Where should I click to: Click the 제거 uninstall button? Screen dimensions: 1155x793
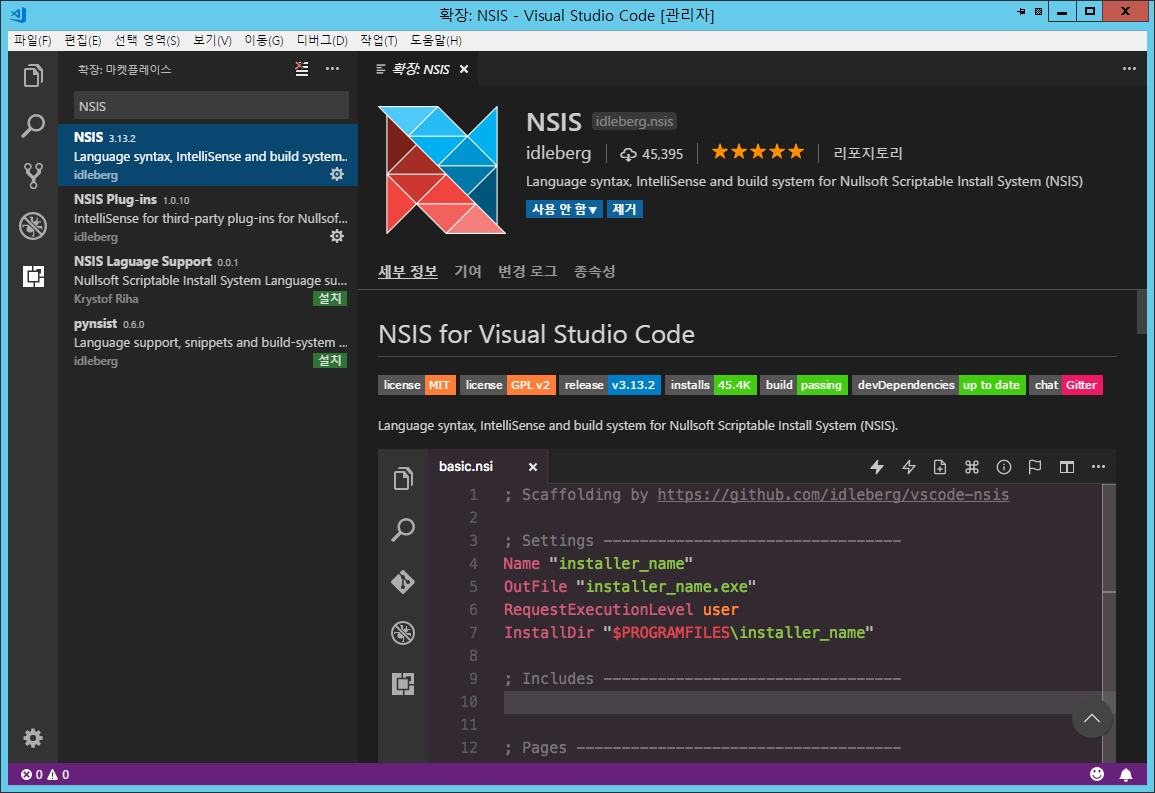(x=625, y=209)
